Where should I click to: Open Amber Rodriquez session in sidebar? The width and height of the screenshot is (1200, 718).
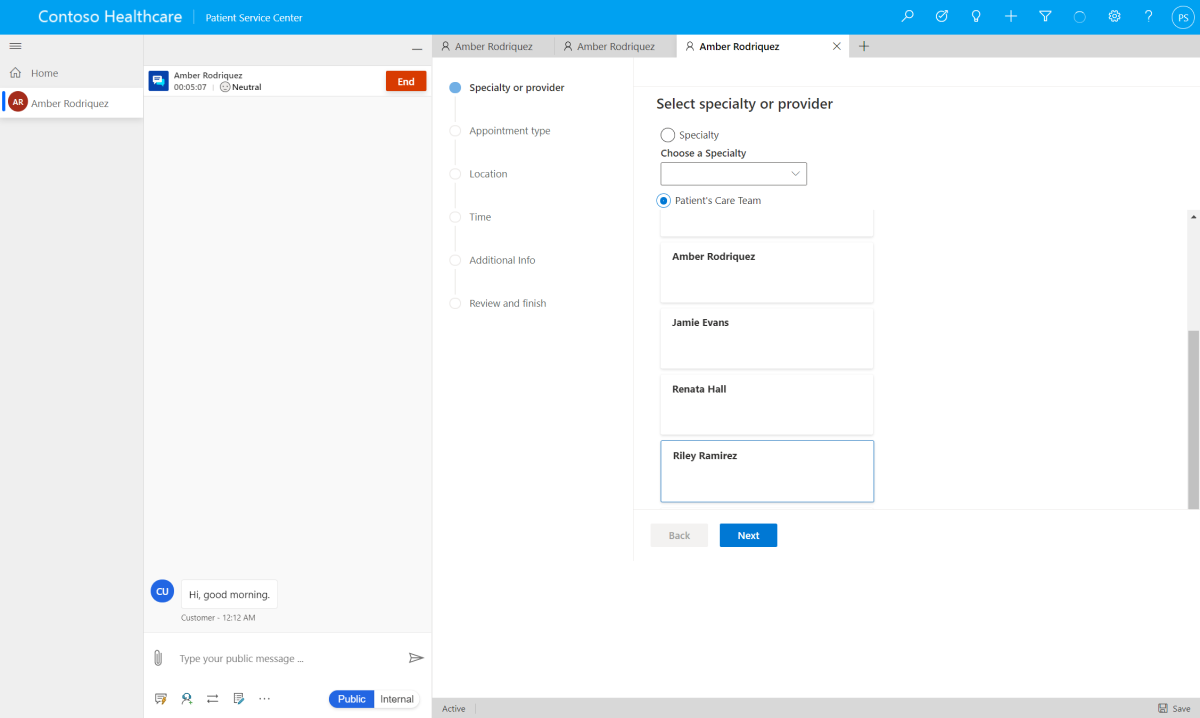click(72, 103)
